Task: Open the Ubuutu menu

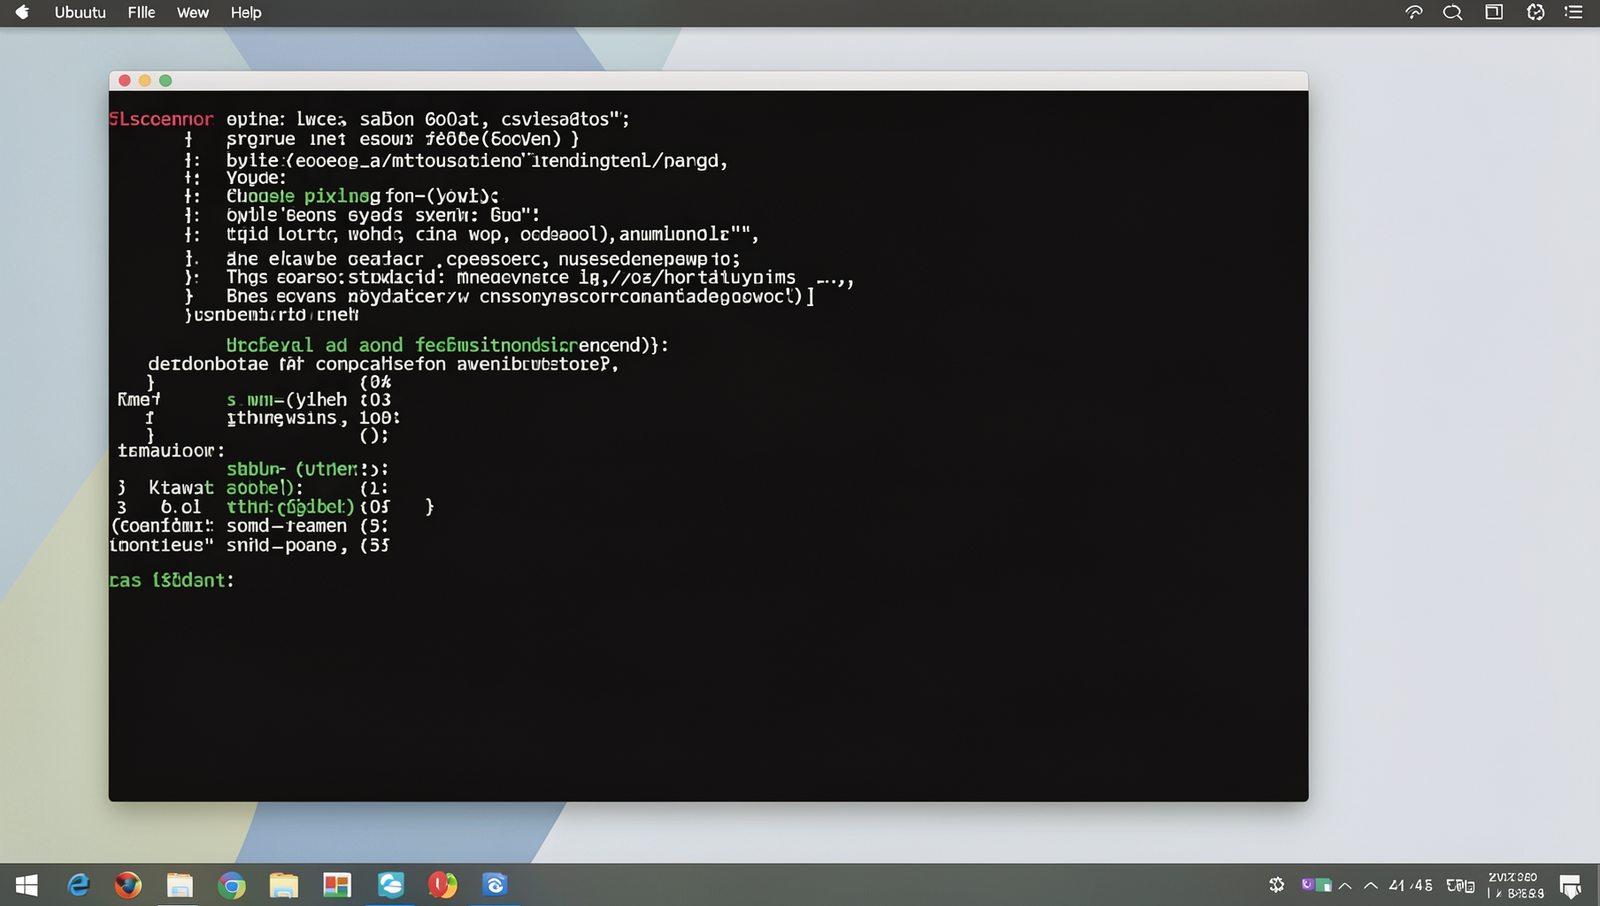Action: [x=80, y=13]
